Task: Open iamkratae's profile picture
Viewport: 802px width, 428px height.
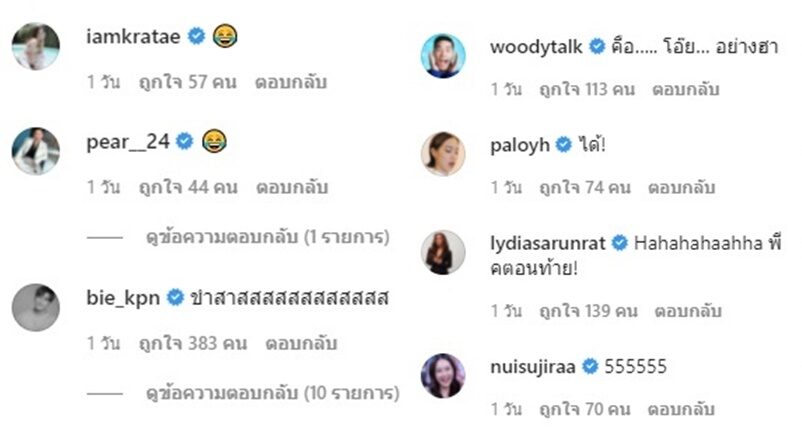Action: coord(36,47)
